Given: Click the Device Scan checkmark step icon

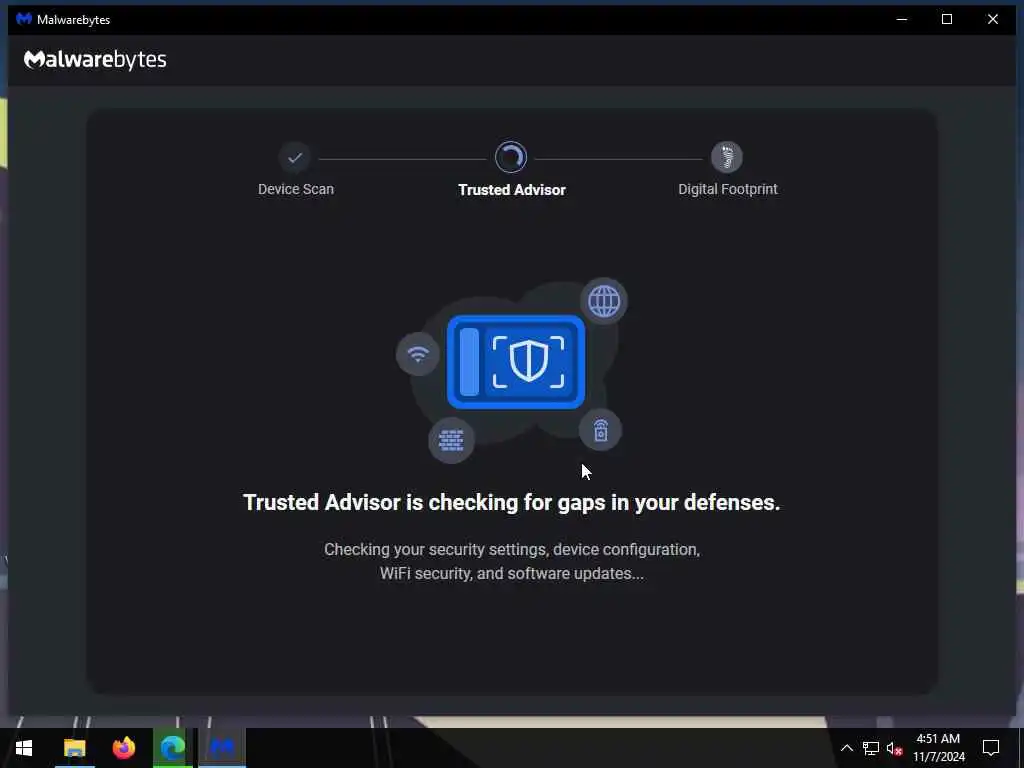Looking at the screenshot, I should click(x=295, y=157).
